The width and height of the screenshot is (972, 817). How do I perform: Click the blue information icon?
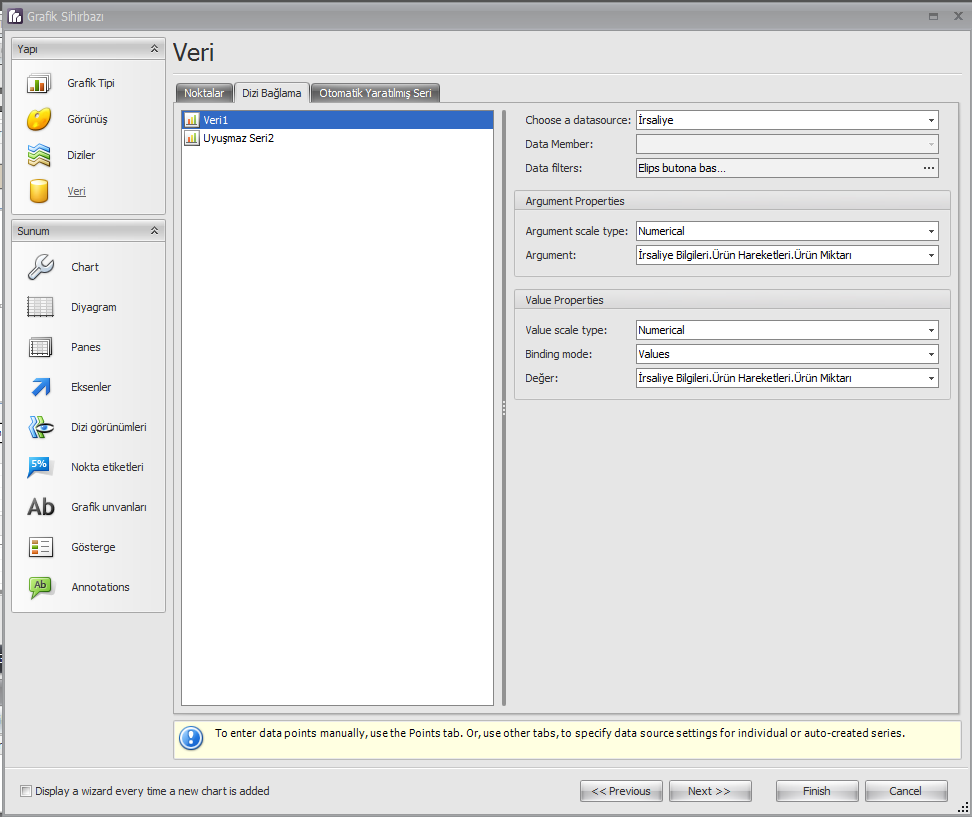(x=191, y=738)
